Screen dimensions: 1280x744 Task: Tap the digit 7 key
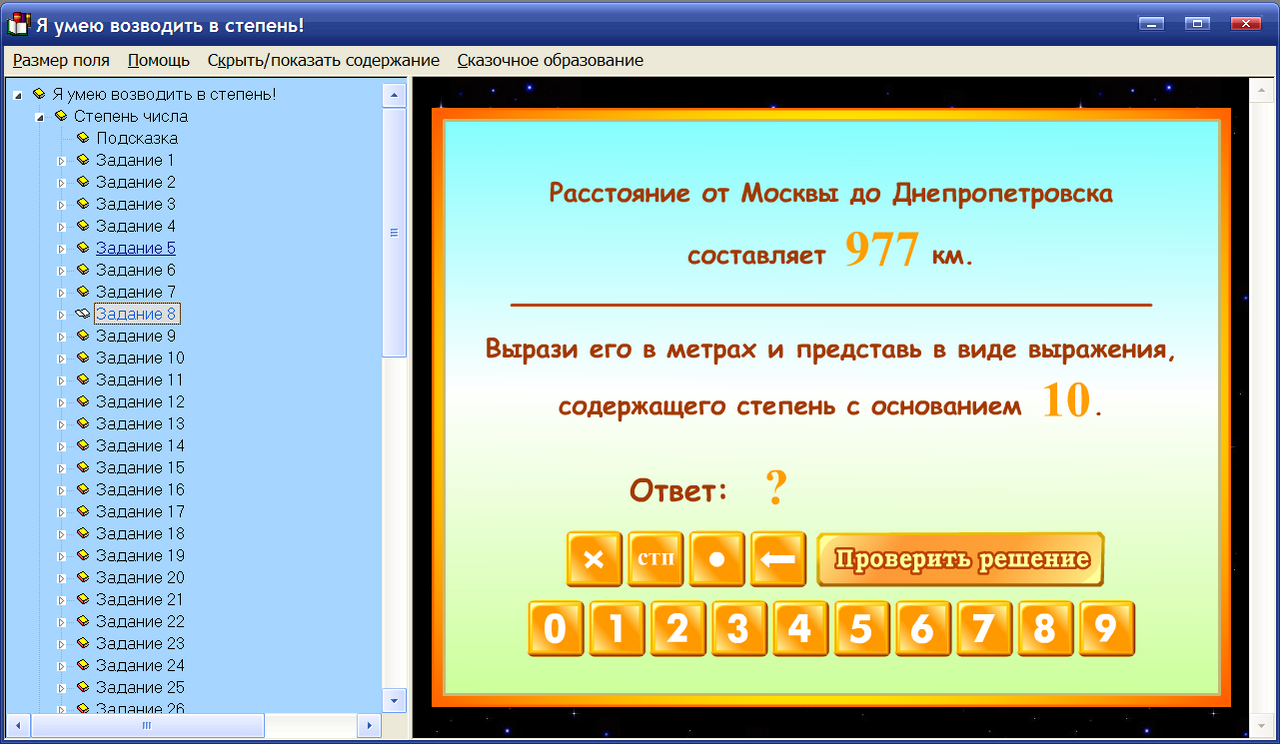pos(984,629)
